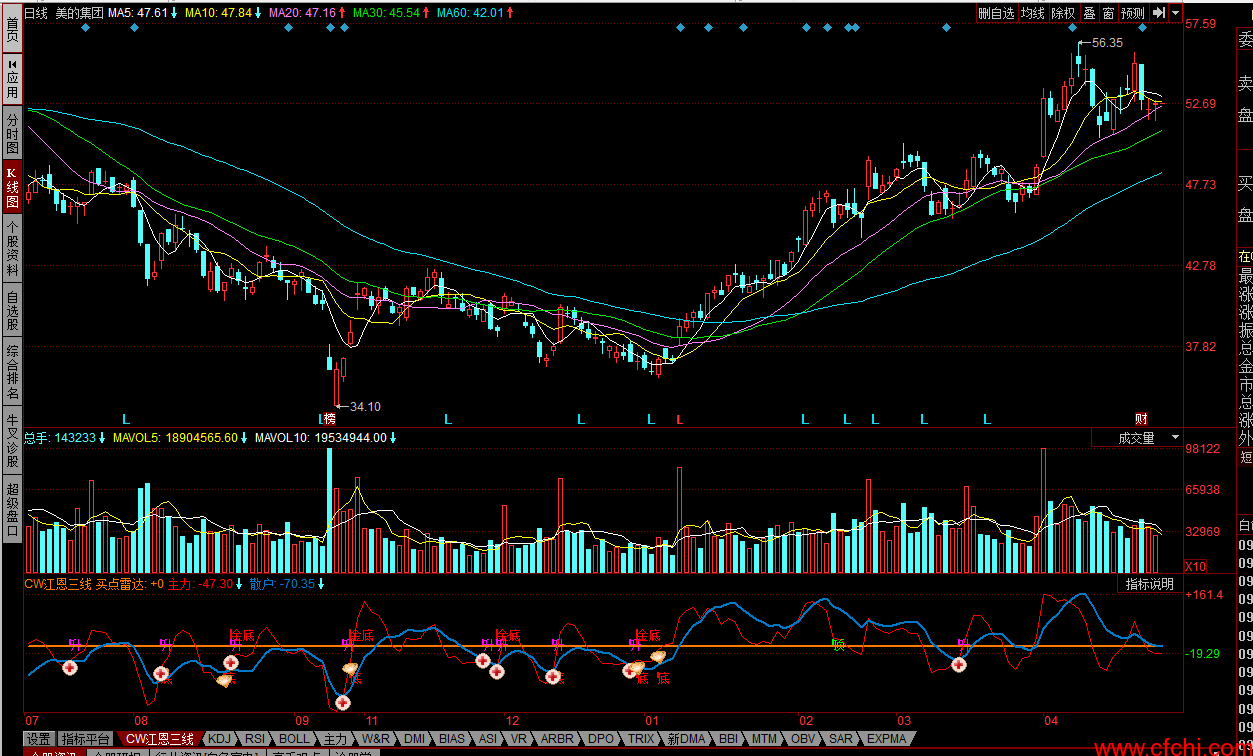Click the back-arrow 应用 sidebar icon
This screenshot has height=756, width=1253.
click(12, 78)
